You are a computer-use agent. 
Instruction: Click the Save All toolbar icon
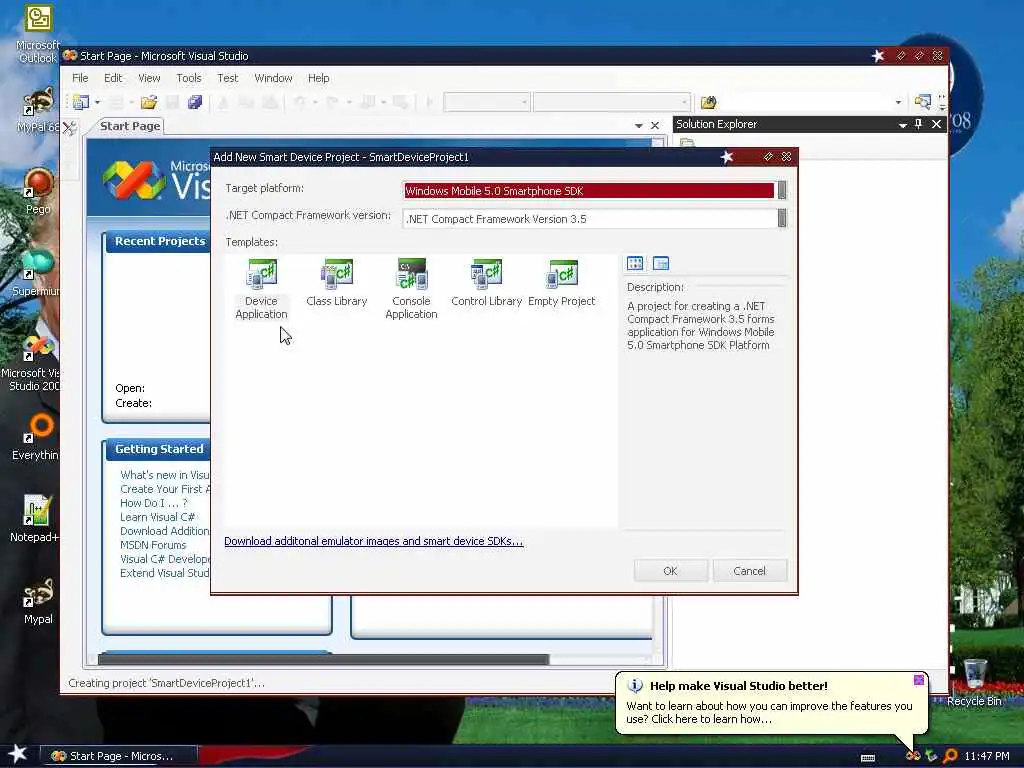click(x=195, y=102)
